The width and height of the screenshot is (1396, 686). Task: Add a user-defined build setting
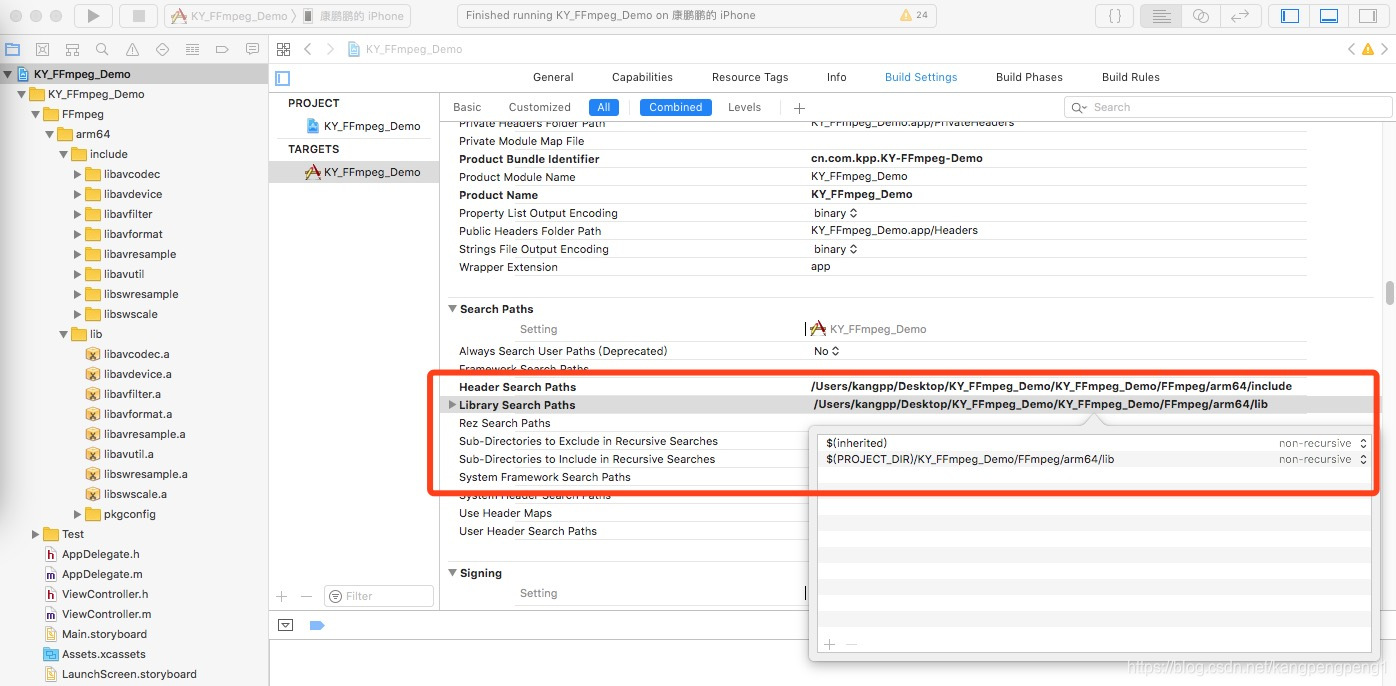coord(799,108)
